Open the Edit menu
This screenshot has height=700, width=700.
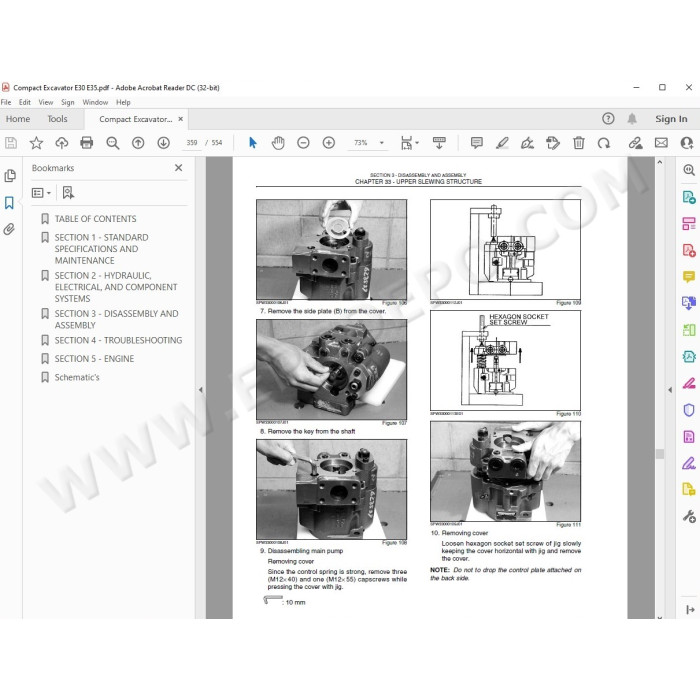pyautogui.click(x=25, y=102)
